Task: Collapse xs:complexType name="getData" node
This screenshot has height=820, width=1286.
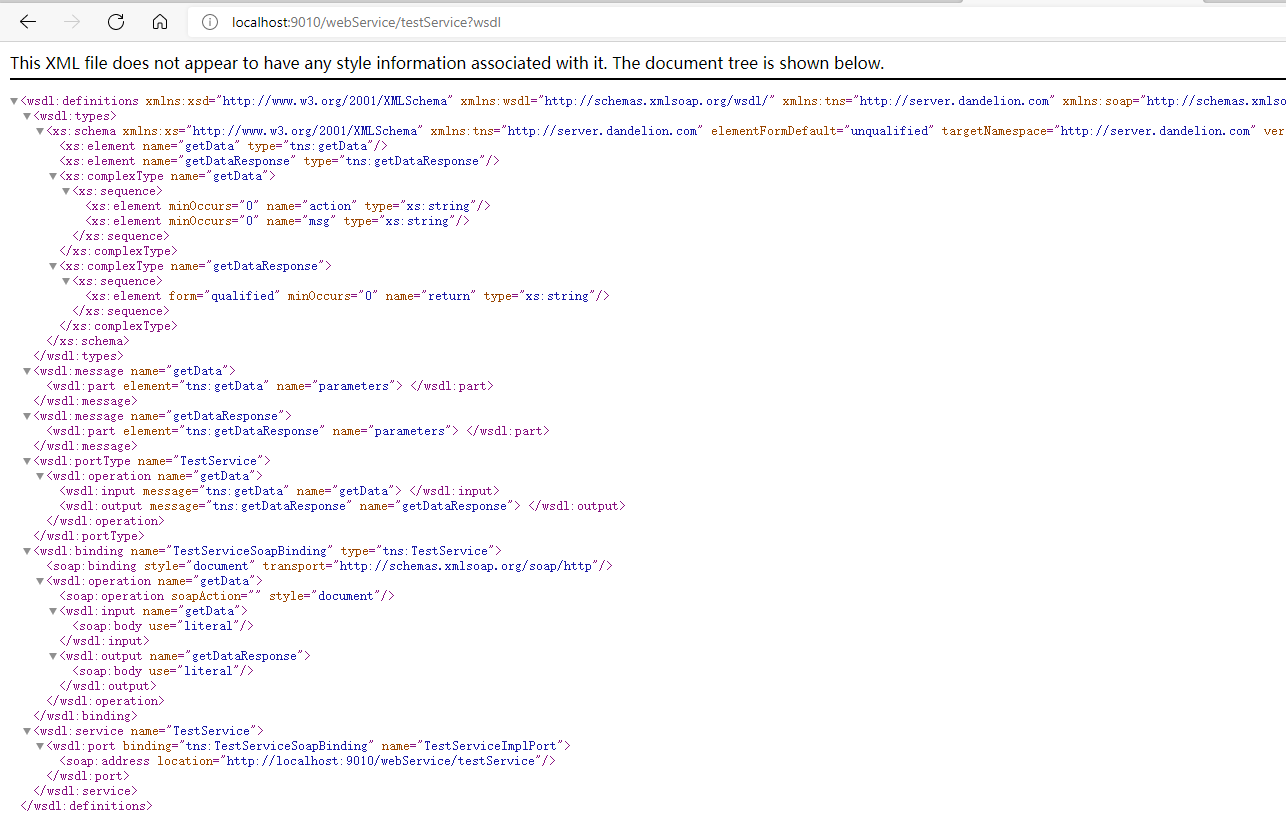Action: click(53, 176)
